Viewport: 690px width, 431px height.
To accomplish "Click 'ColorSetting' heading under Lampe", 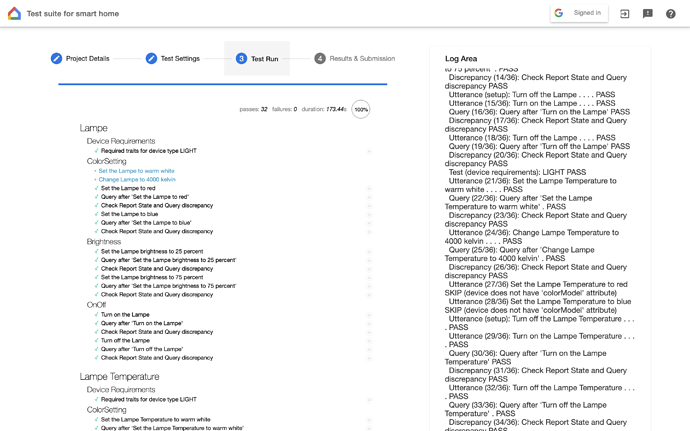I will [106, 161].
